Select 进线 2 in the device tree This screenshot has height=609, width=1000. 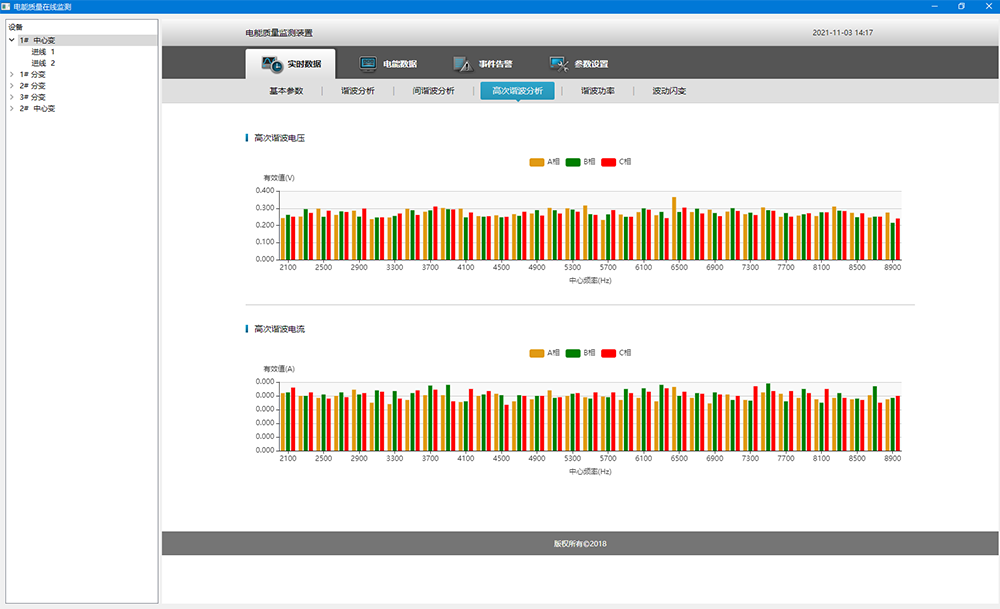(x=43, y=63)
